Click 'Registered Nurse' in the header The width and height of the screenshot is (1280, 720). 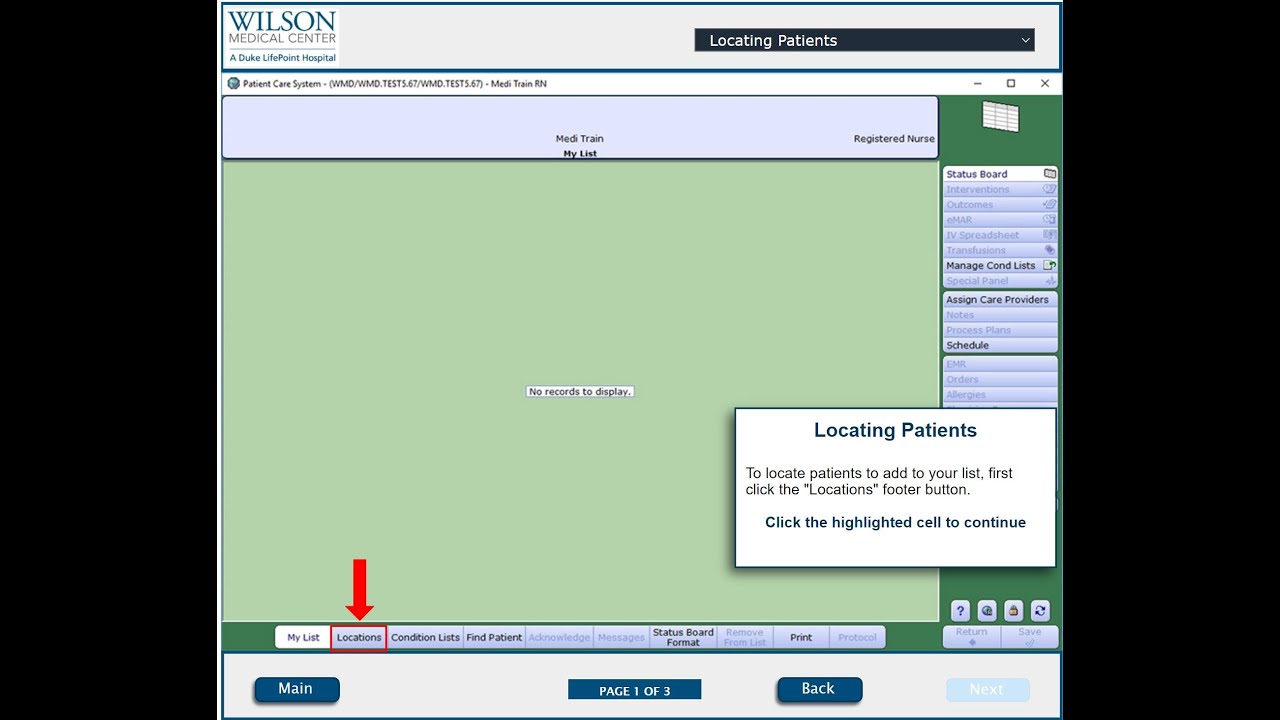click(894, 139)
